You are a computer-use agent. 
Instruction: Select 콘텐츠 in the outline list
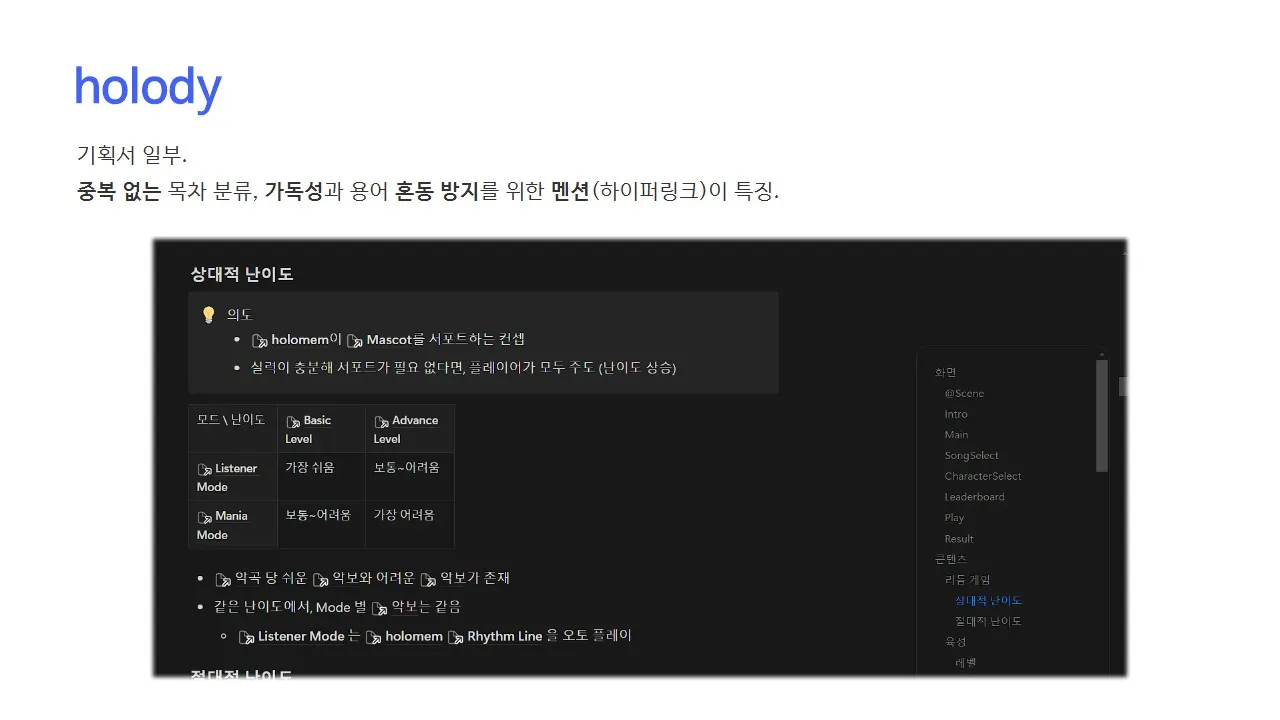pos(950,559)
